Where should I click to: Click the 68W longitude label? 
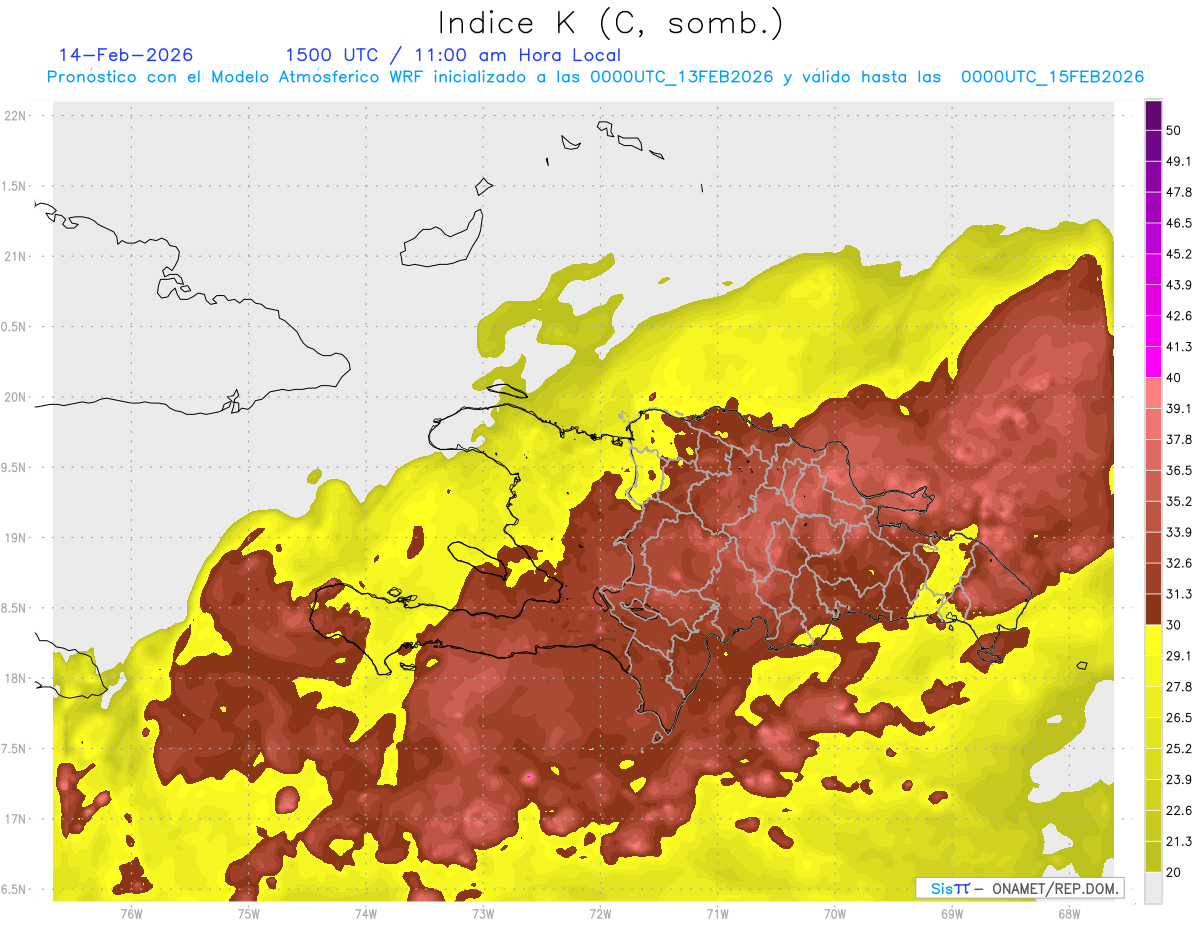1068,913
